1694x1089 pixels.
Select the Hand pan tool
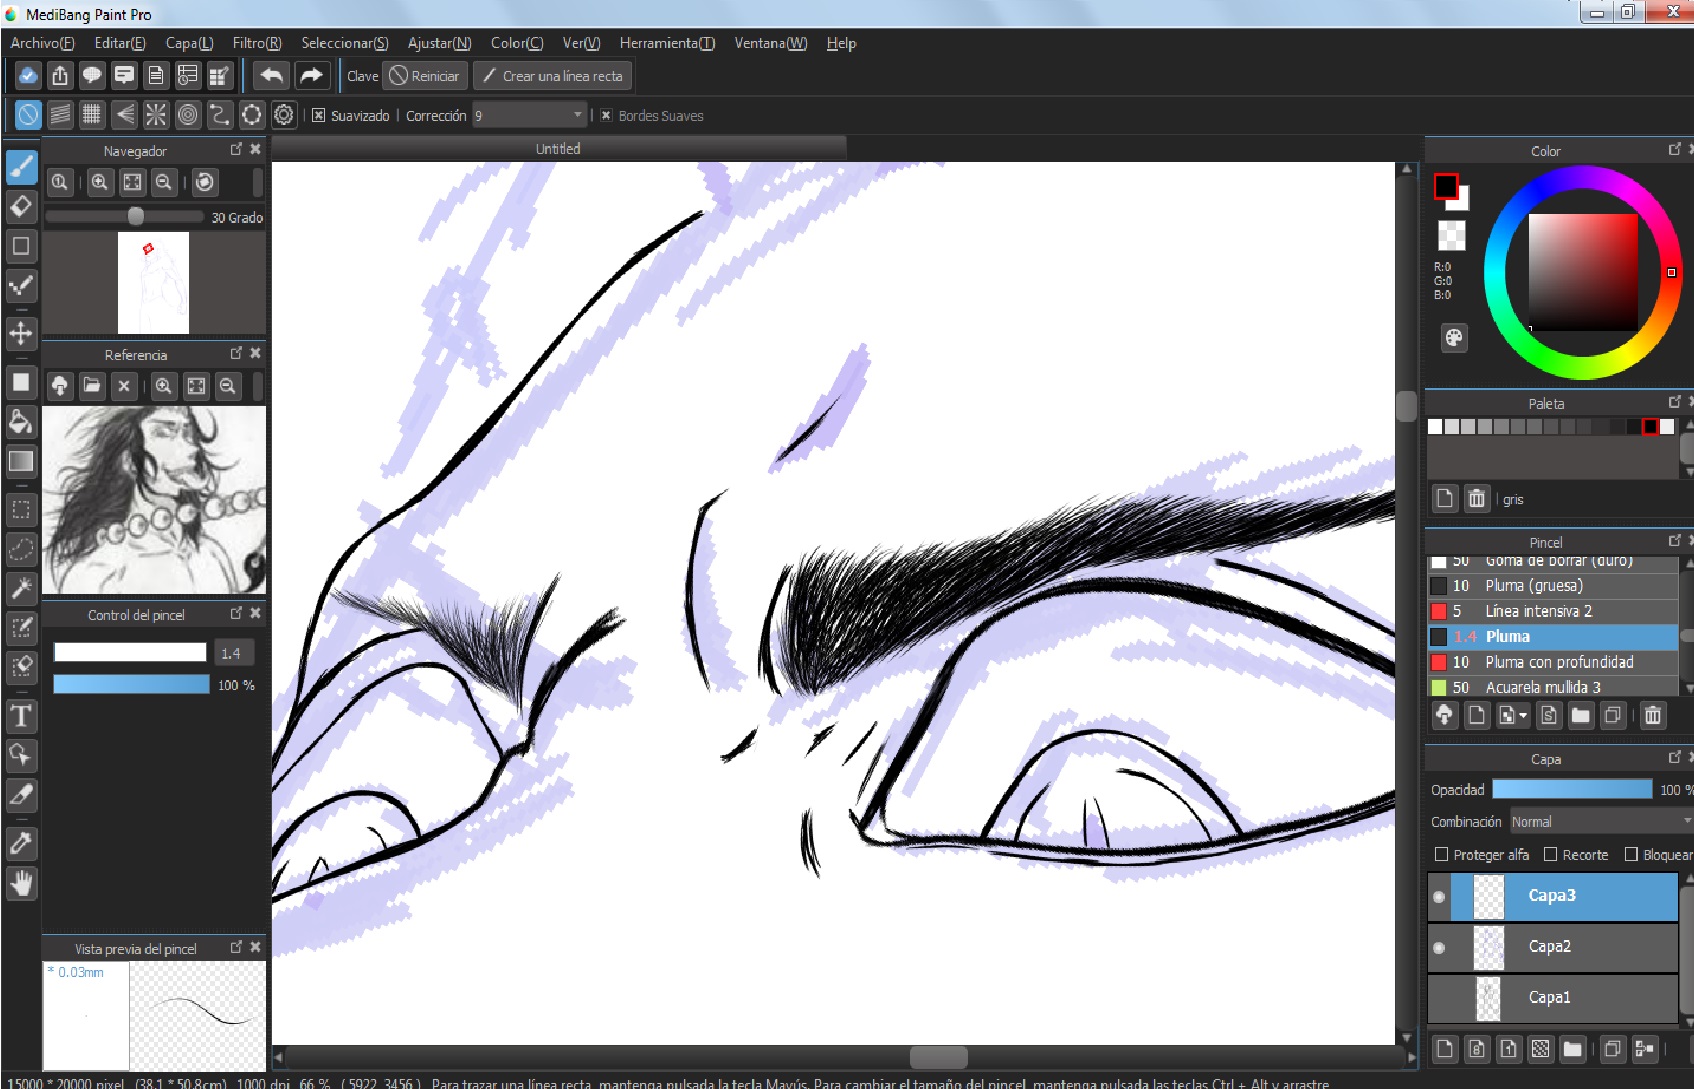[x=21, y=883]
